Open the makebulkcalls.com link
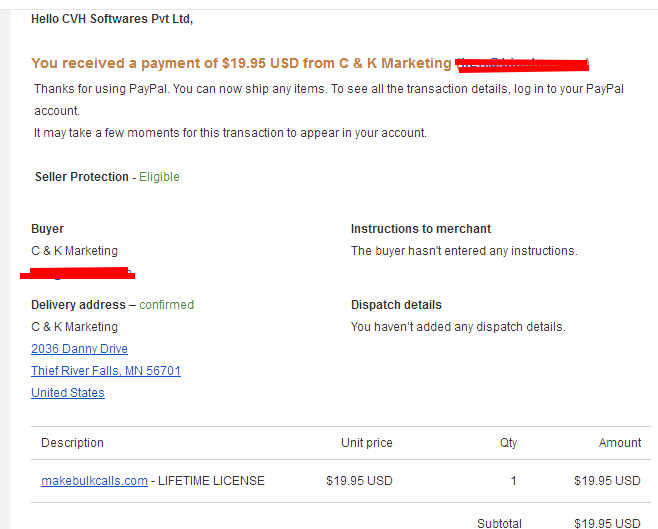This screenshot has width=658, height=529. [94, 481]
